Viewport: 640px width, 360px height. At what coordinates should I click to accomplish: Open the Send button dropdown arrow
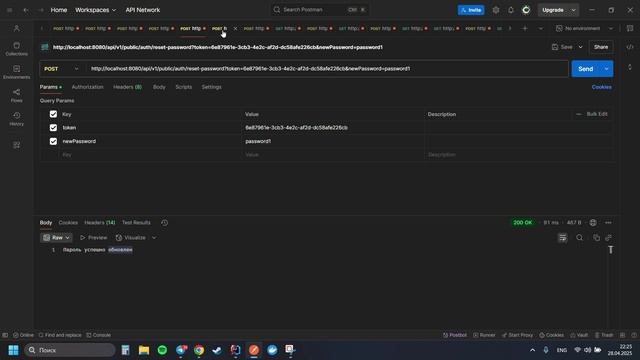pyautogui.click(x=607, y=69)
